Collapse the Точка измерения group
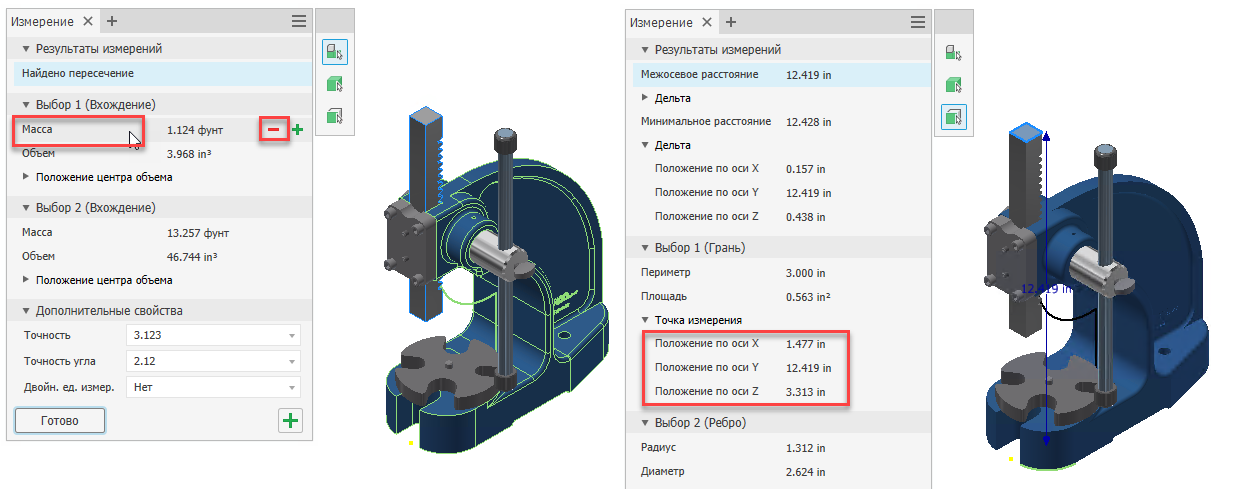1234x489 pixels. point(645,320)
